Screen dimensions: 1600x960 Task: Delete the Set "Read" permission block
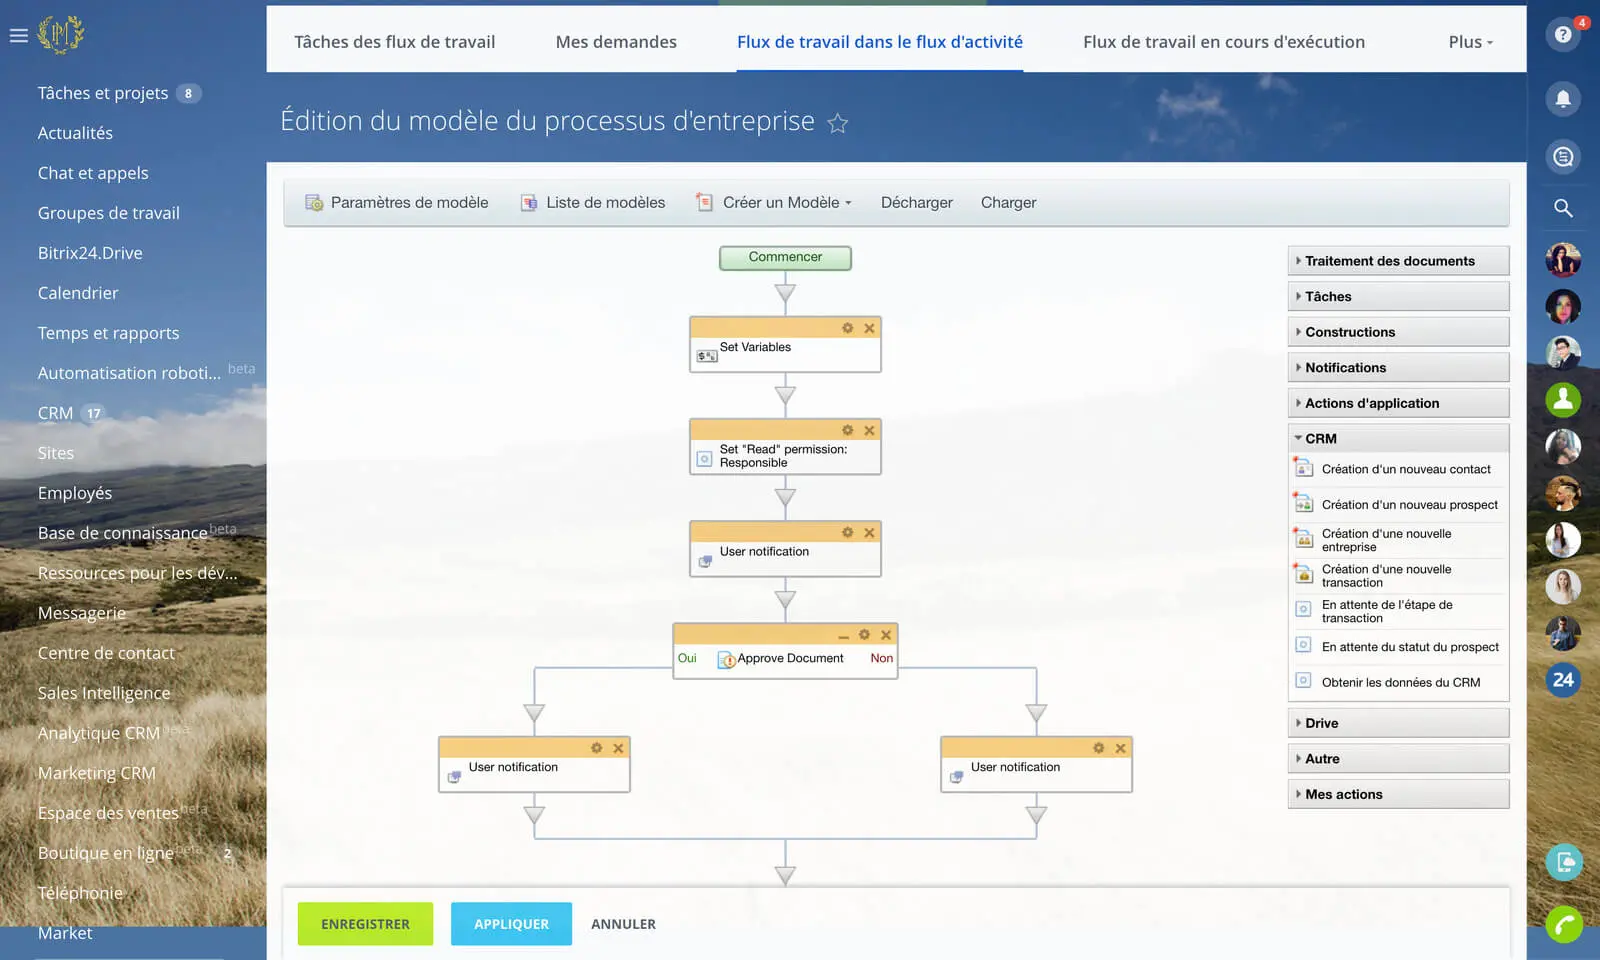[869, 430]
